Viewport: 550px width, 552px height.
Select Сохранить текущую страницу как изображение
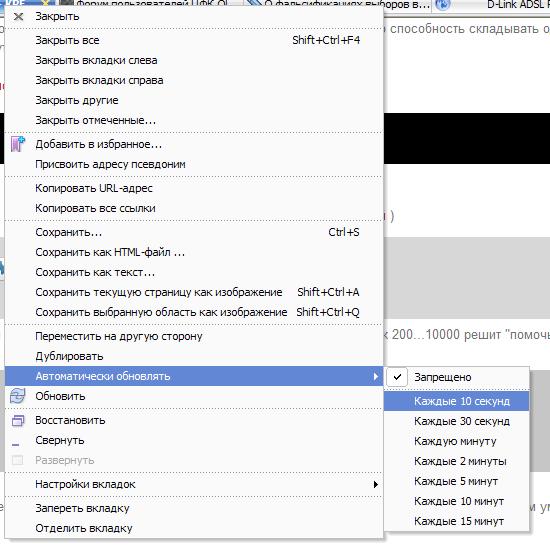point(194,292)
